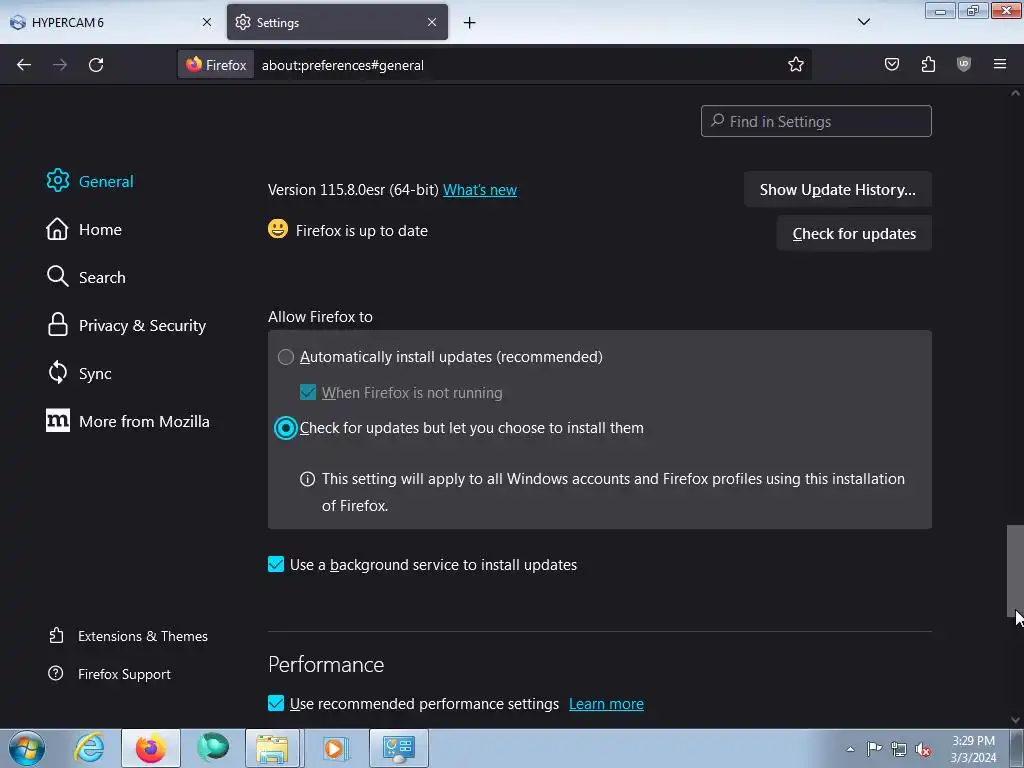Click the scrollbar up arrow
This screenshot has height=768, width=1024.
pyautogui.click(x=1015, y=93)
